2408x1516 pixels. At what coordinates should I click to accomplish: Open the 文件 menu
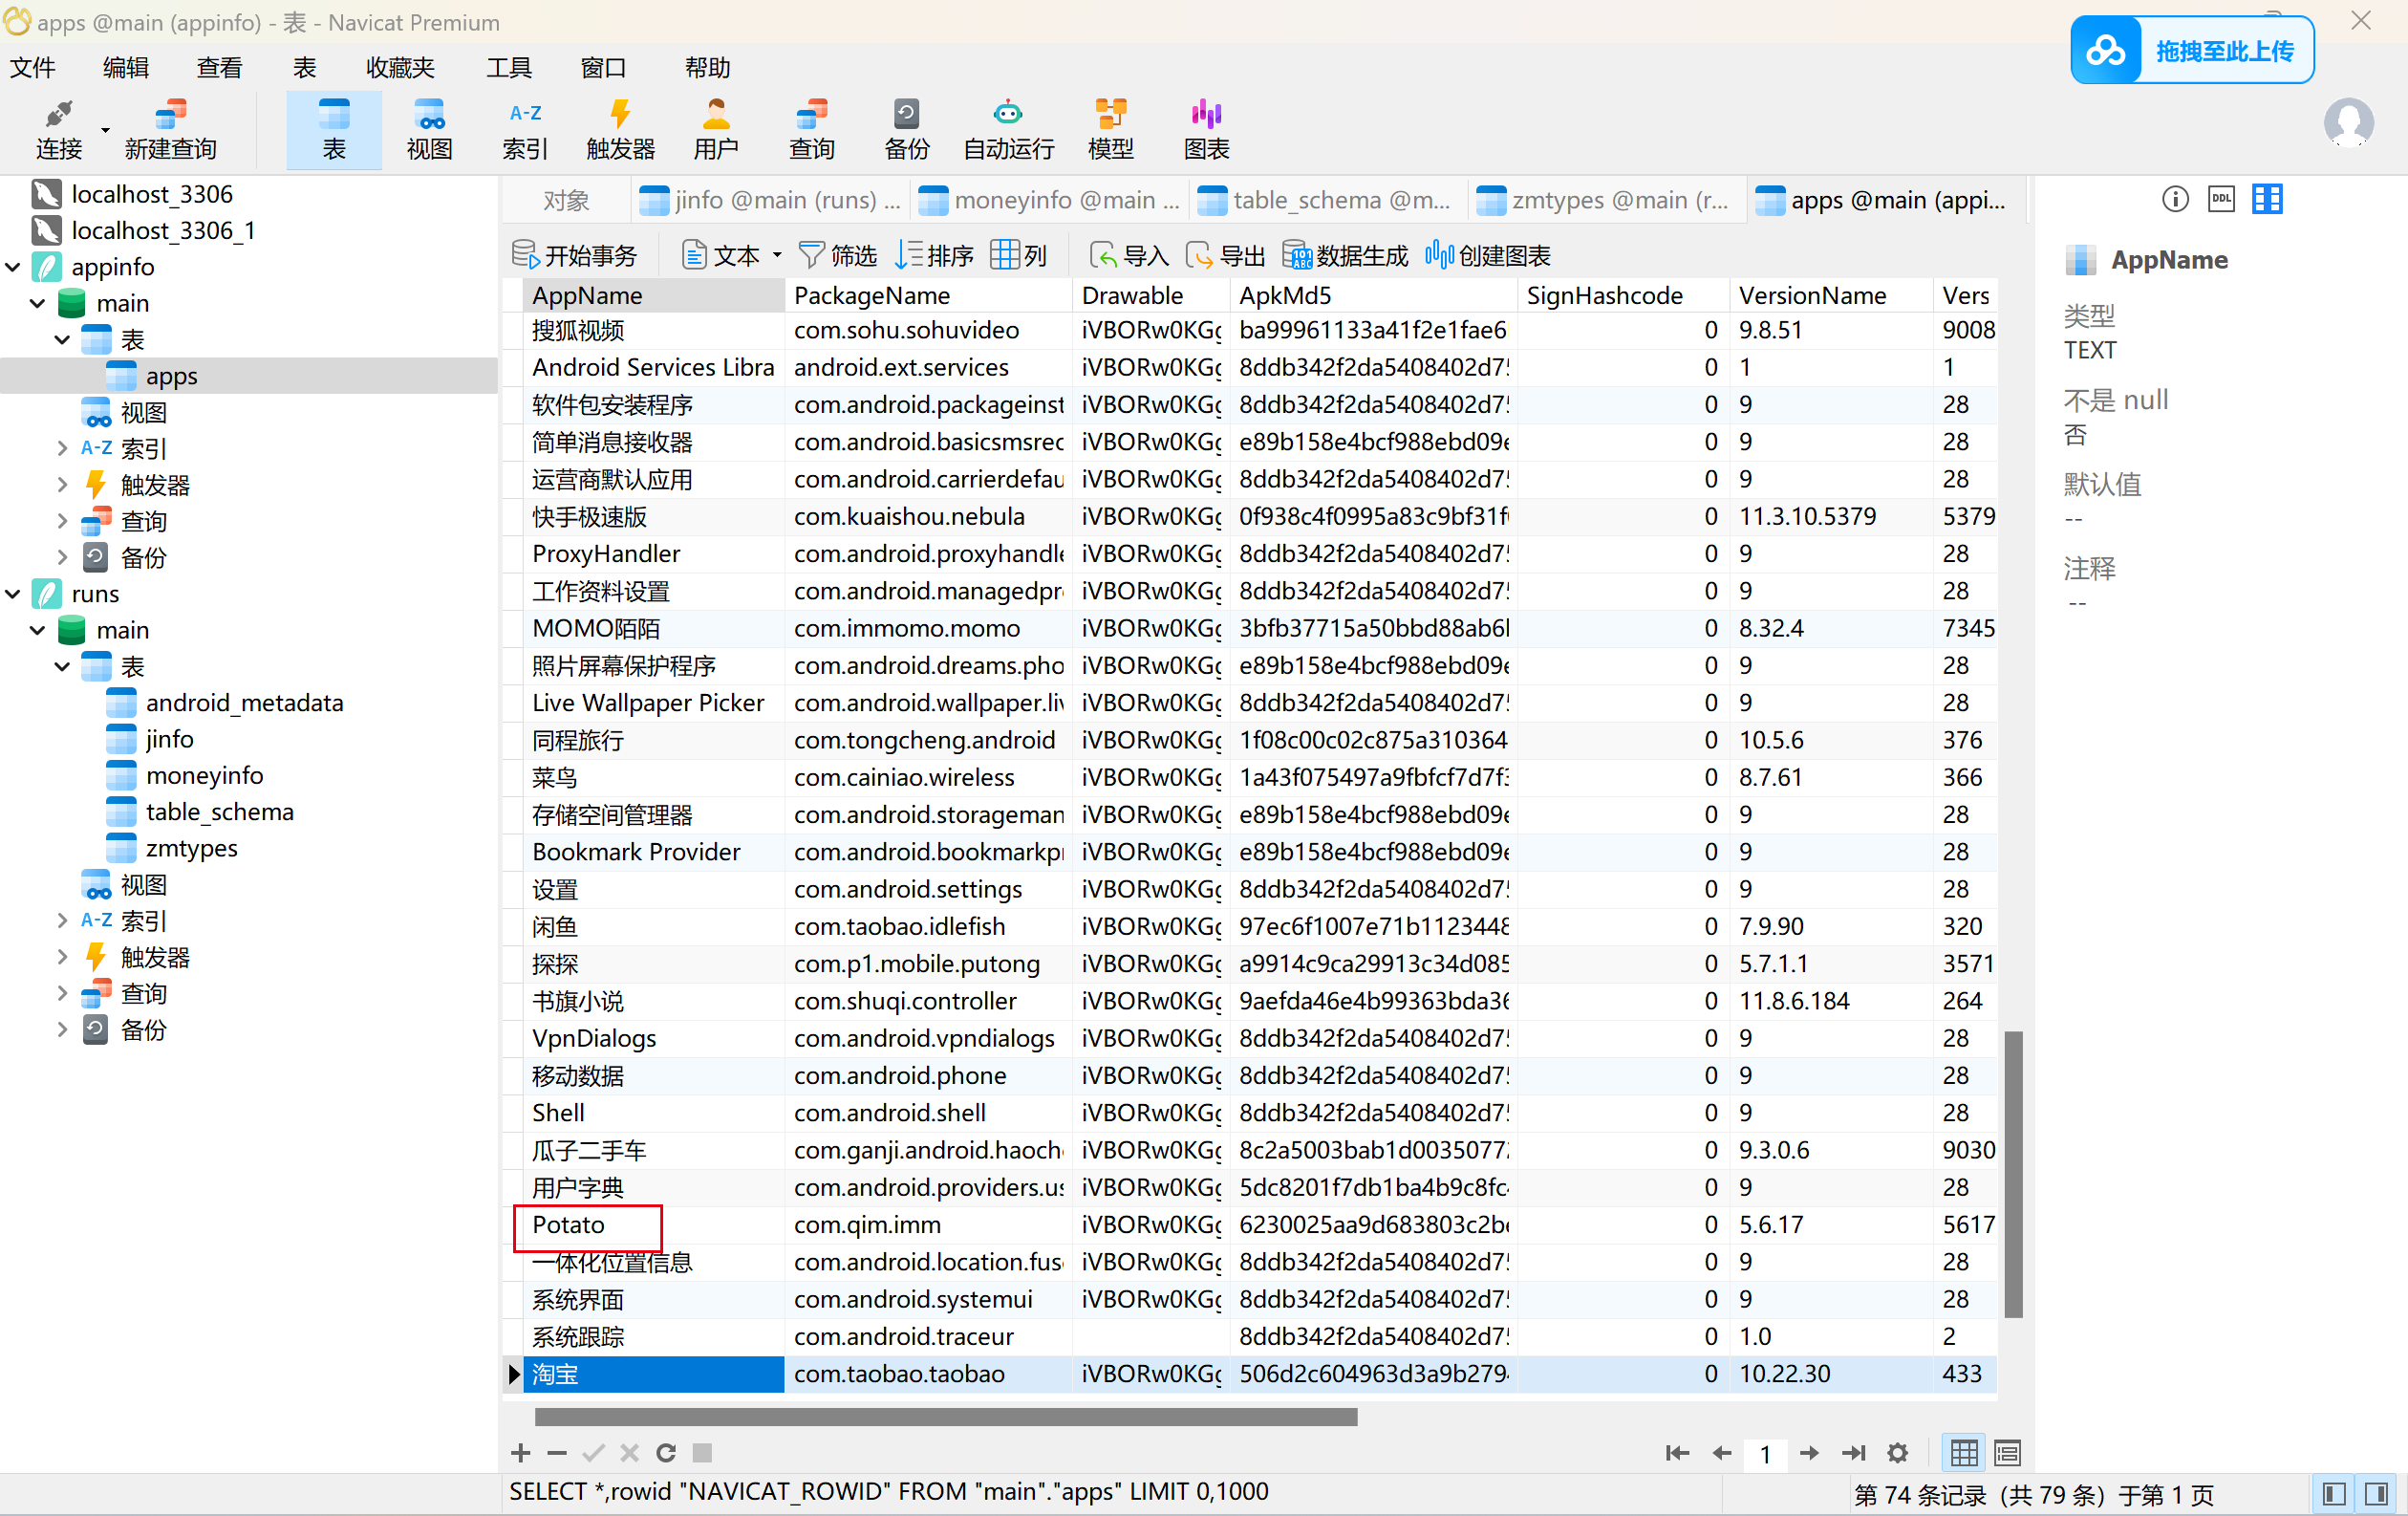click(x=32, y=67)
